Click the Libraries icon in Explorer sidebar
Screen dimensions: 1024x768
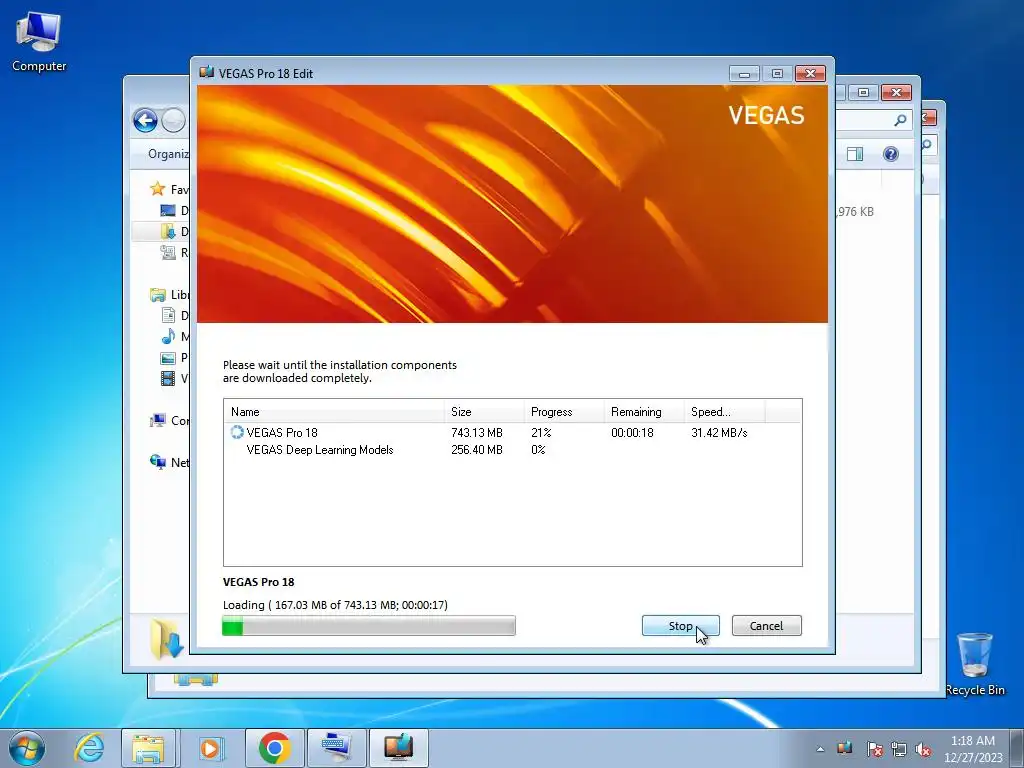tap(157, 295)
